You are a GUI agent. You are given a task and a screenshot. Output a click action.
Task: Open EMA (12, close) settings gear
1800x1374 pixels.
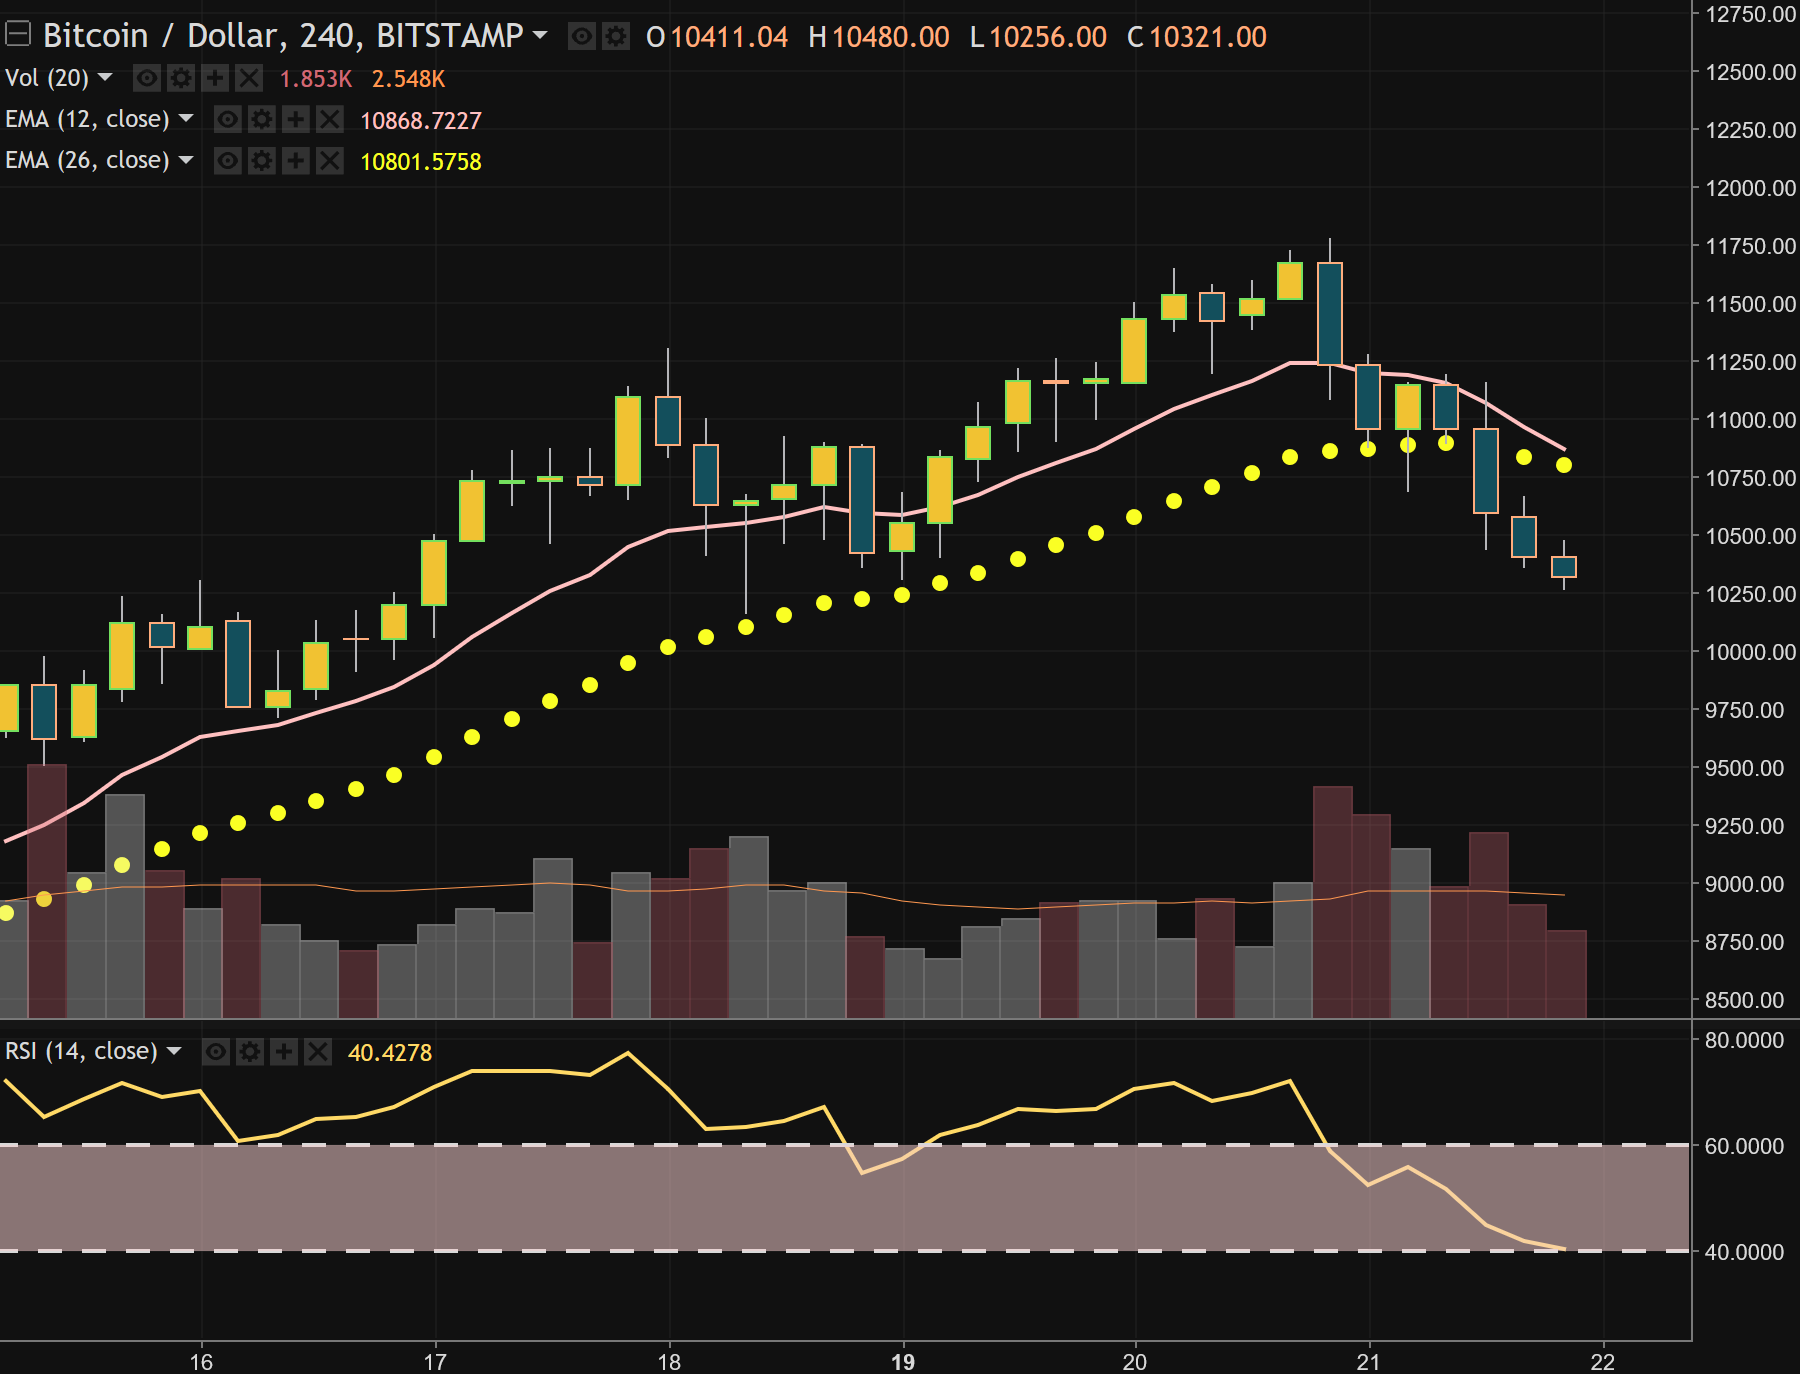pos(262,120)
